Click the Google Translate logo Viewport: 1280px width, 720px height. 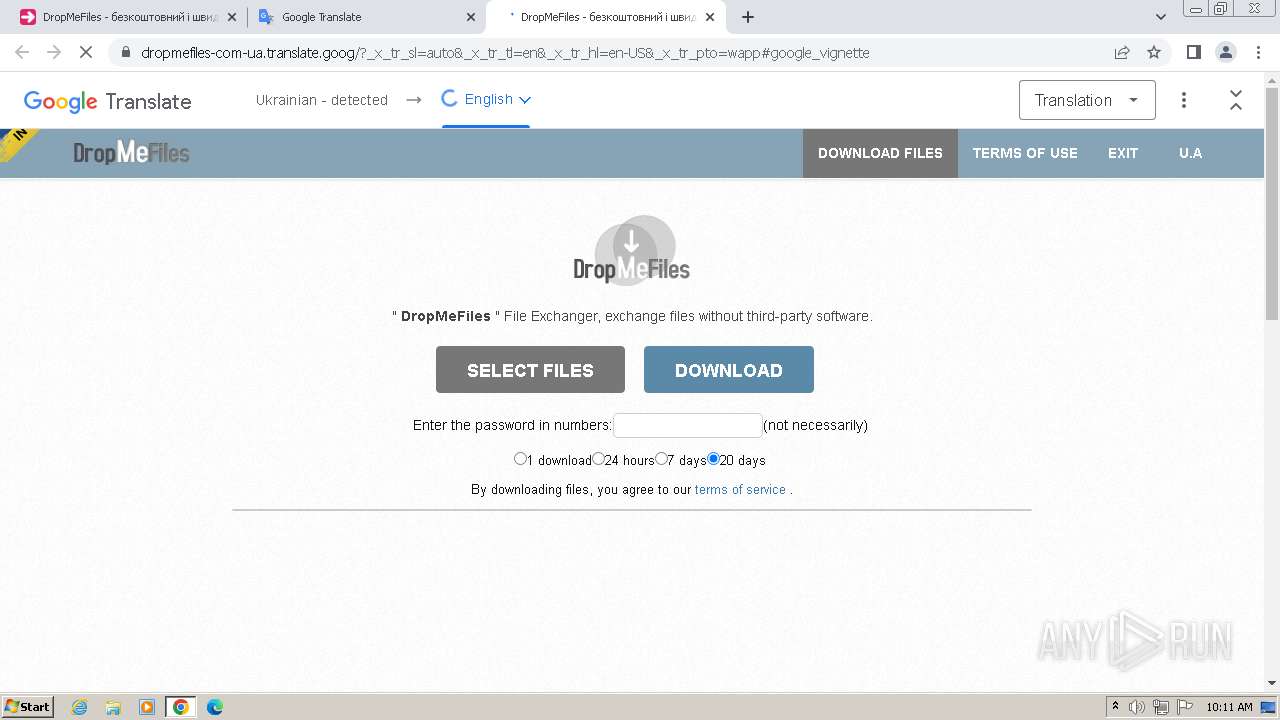tap(107, 101)
